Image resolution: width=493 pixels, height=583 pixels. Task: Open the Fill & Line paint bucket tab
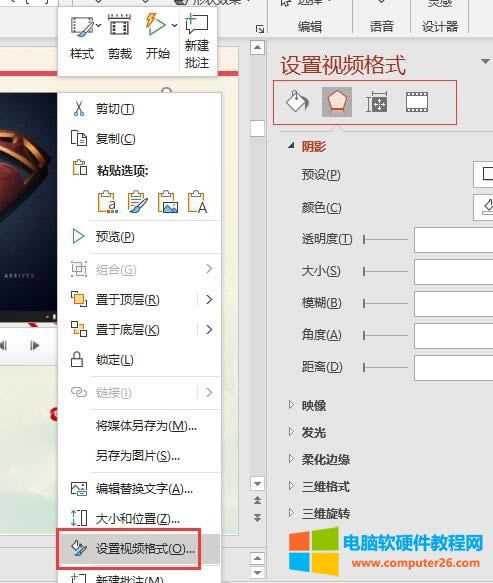[297, 102]
